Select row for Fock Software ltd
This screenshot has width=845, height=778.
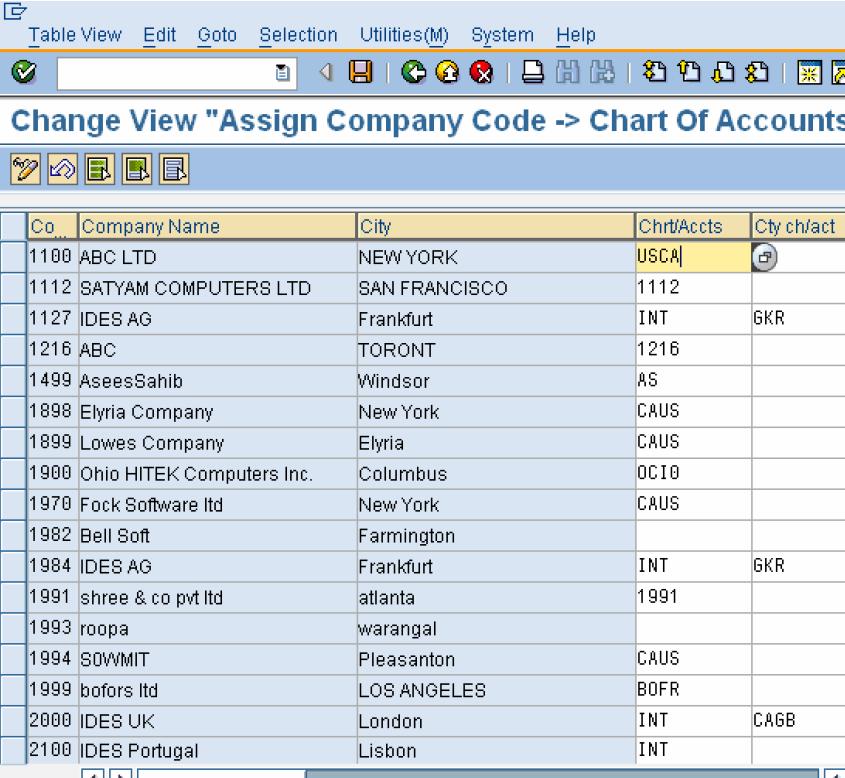13,504
